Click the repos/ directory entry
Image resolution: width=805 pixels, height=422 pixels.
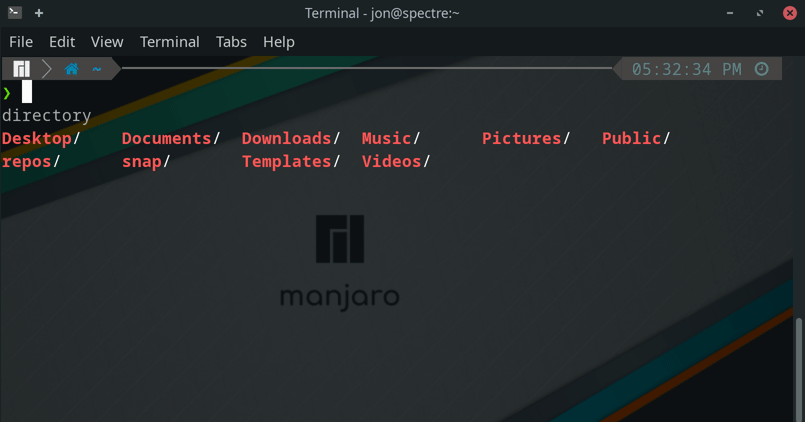(31, 162)
